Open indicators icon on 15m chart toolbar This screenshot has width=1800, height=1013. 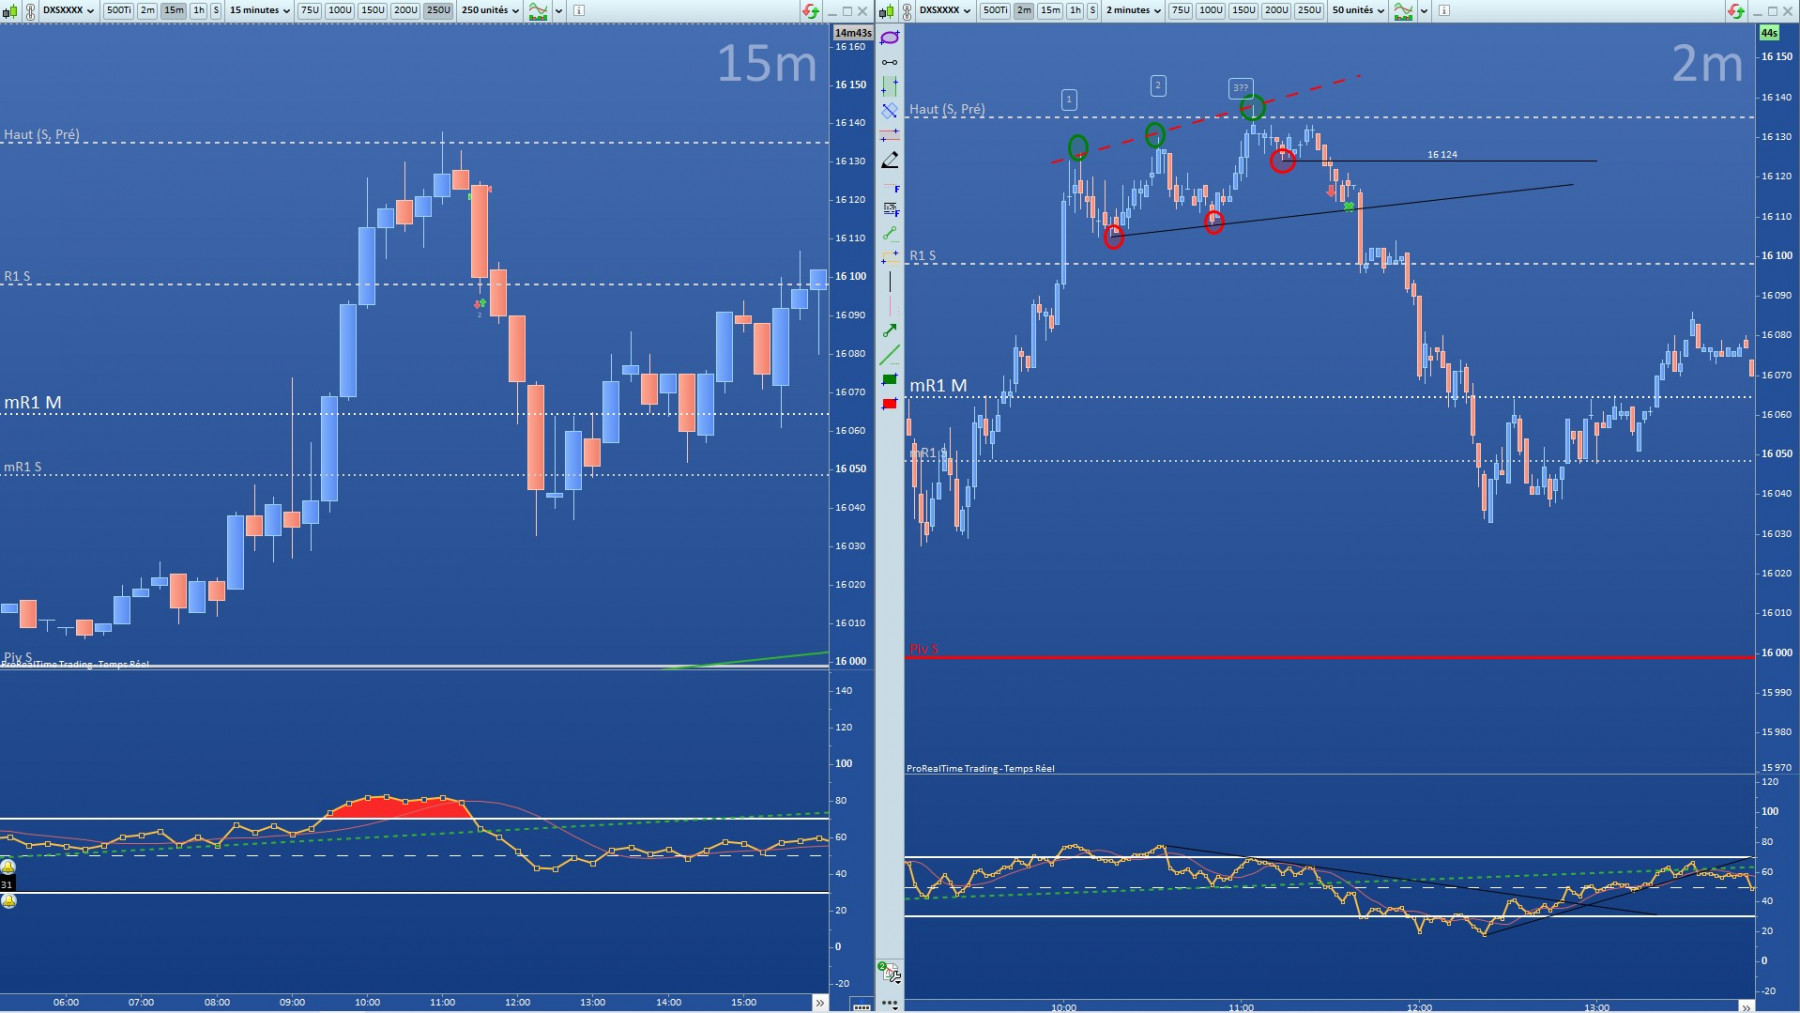pyautogui.click(x=538, y=10)
